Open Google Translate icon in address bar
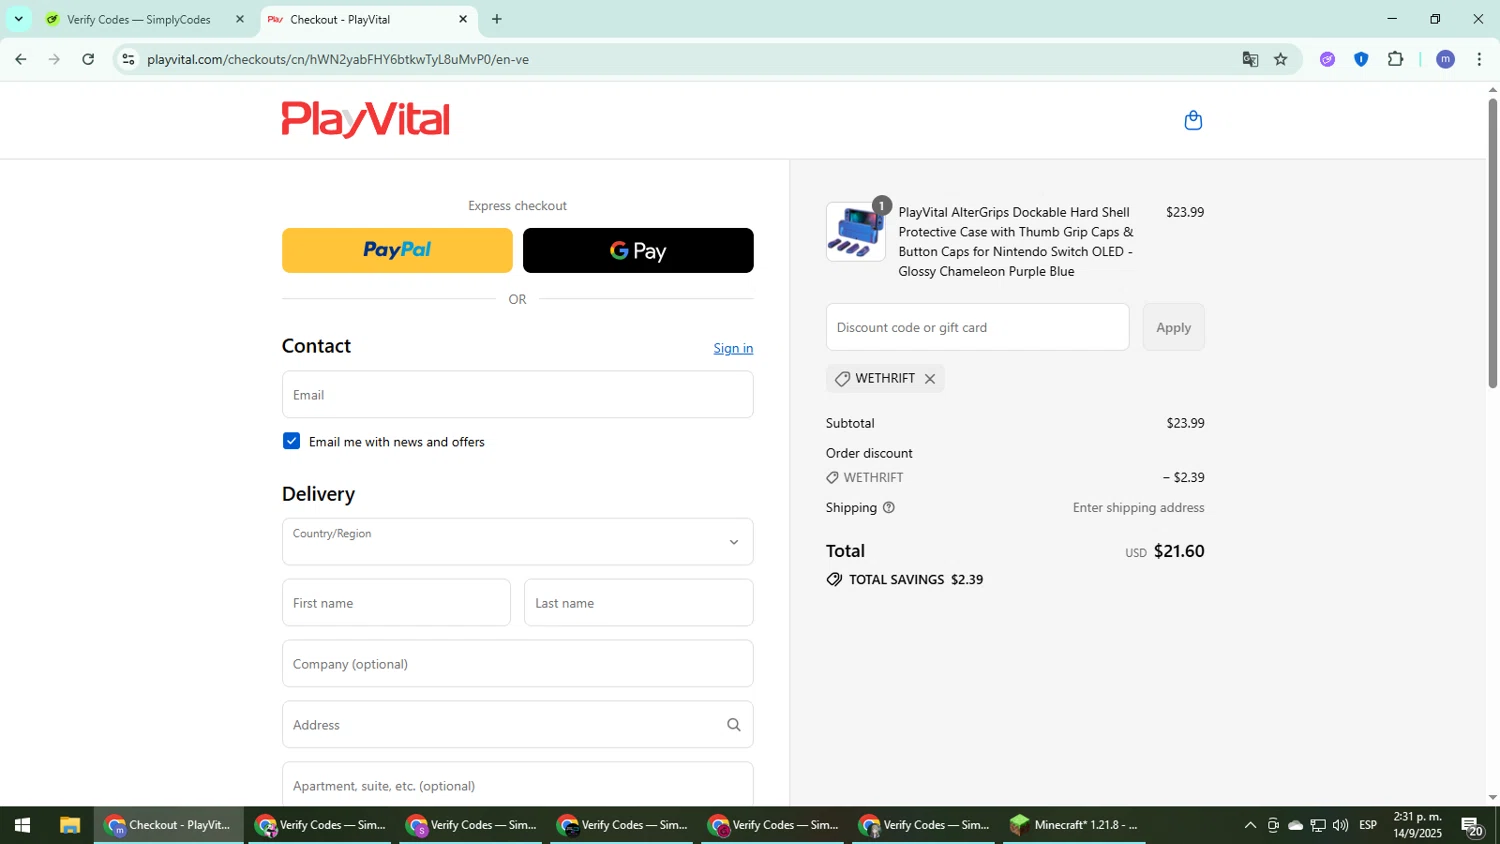The width and height of the screenshot is (1500, 844). click(x=1250, y=60)
